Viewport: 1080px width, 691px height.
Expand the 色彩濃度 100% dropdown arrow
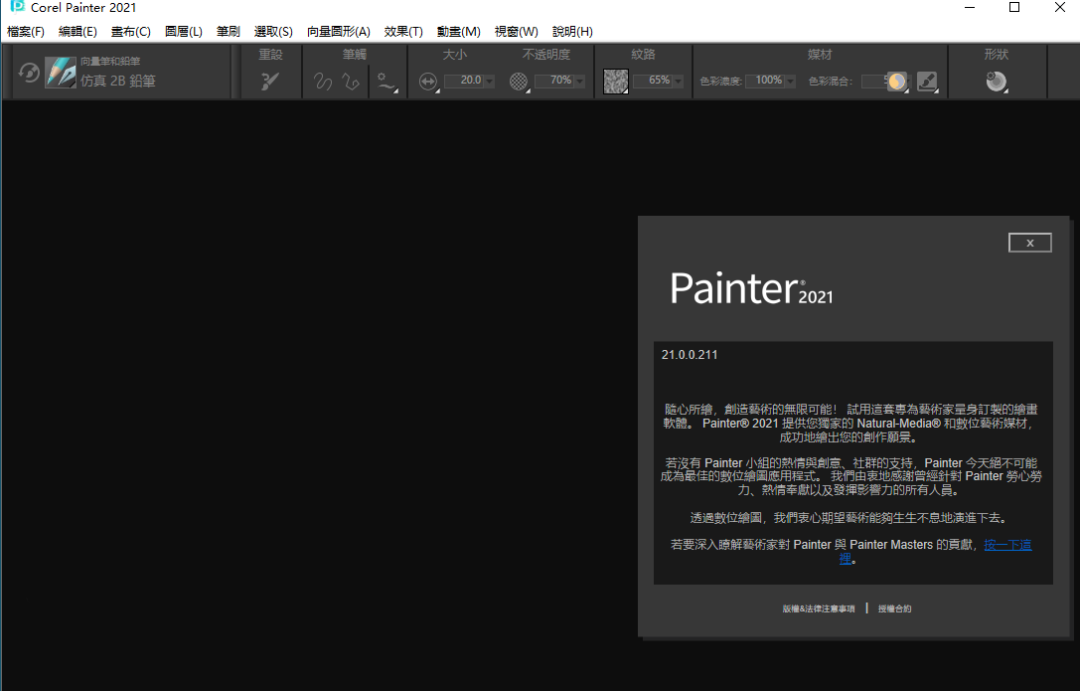coord(791,81)
